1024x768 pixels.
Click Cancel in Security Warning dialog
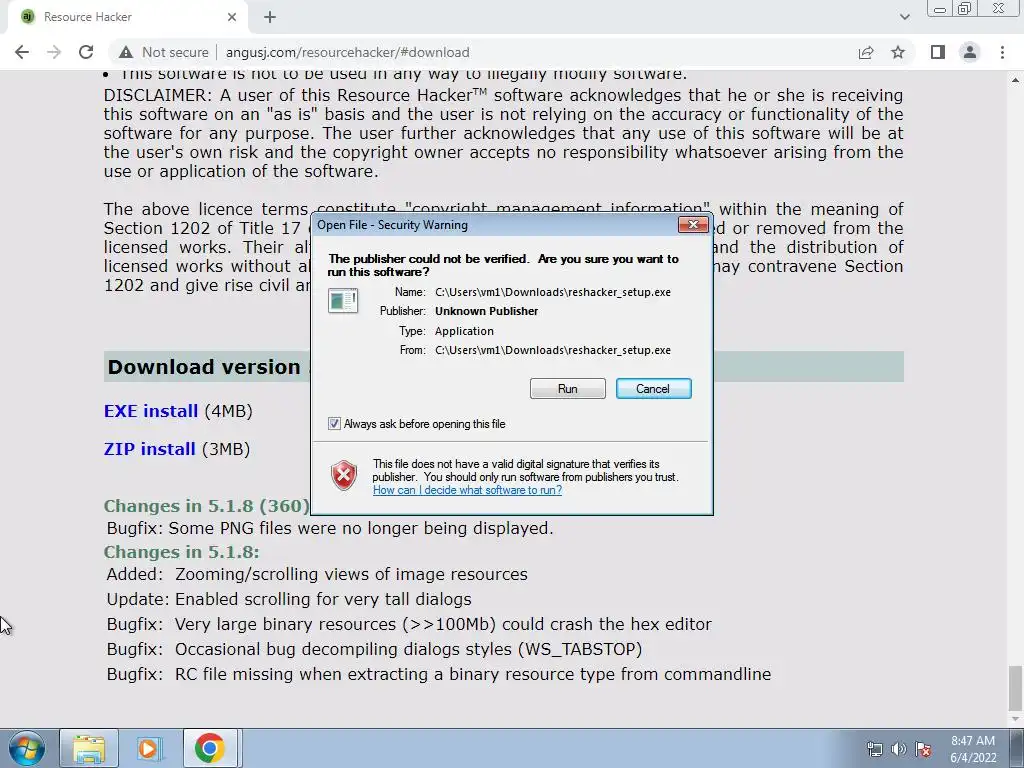tap(653, 389)
